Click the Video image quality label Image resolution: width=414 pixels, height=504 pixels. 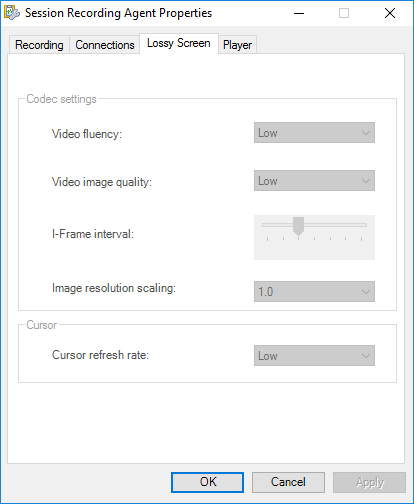click(x=102, y=182)
